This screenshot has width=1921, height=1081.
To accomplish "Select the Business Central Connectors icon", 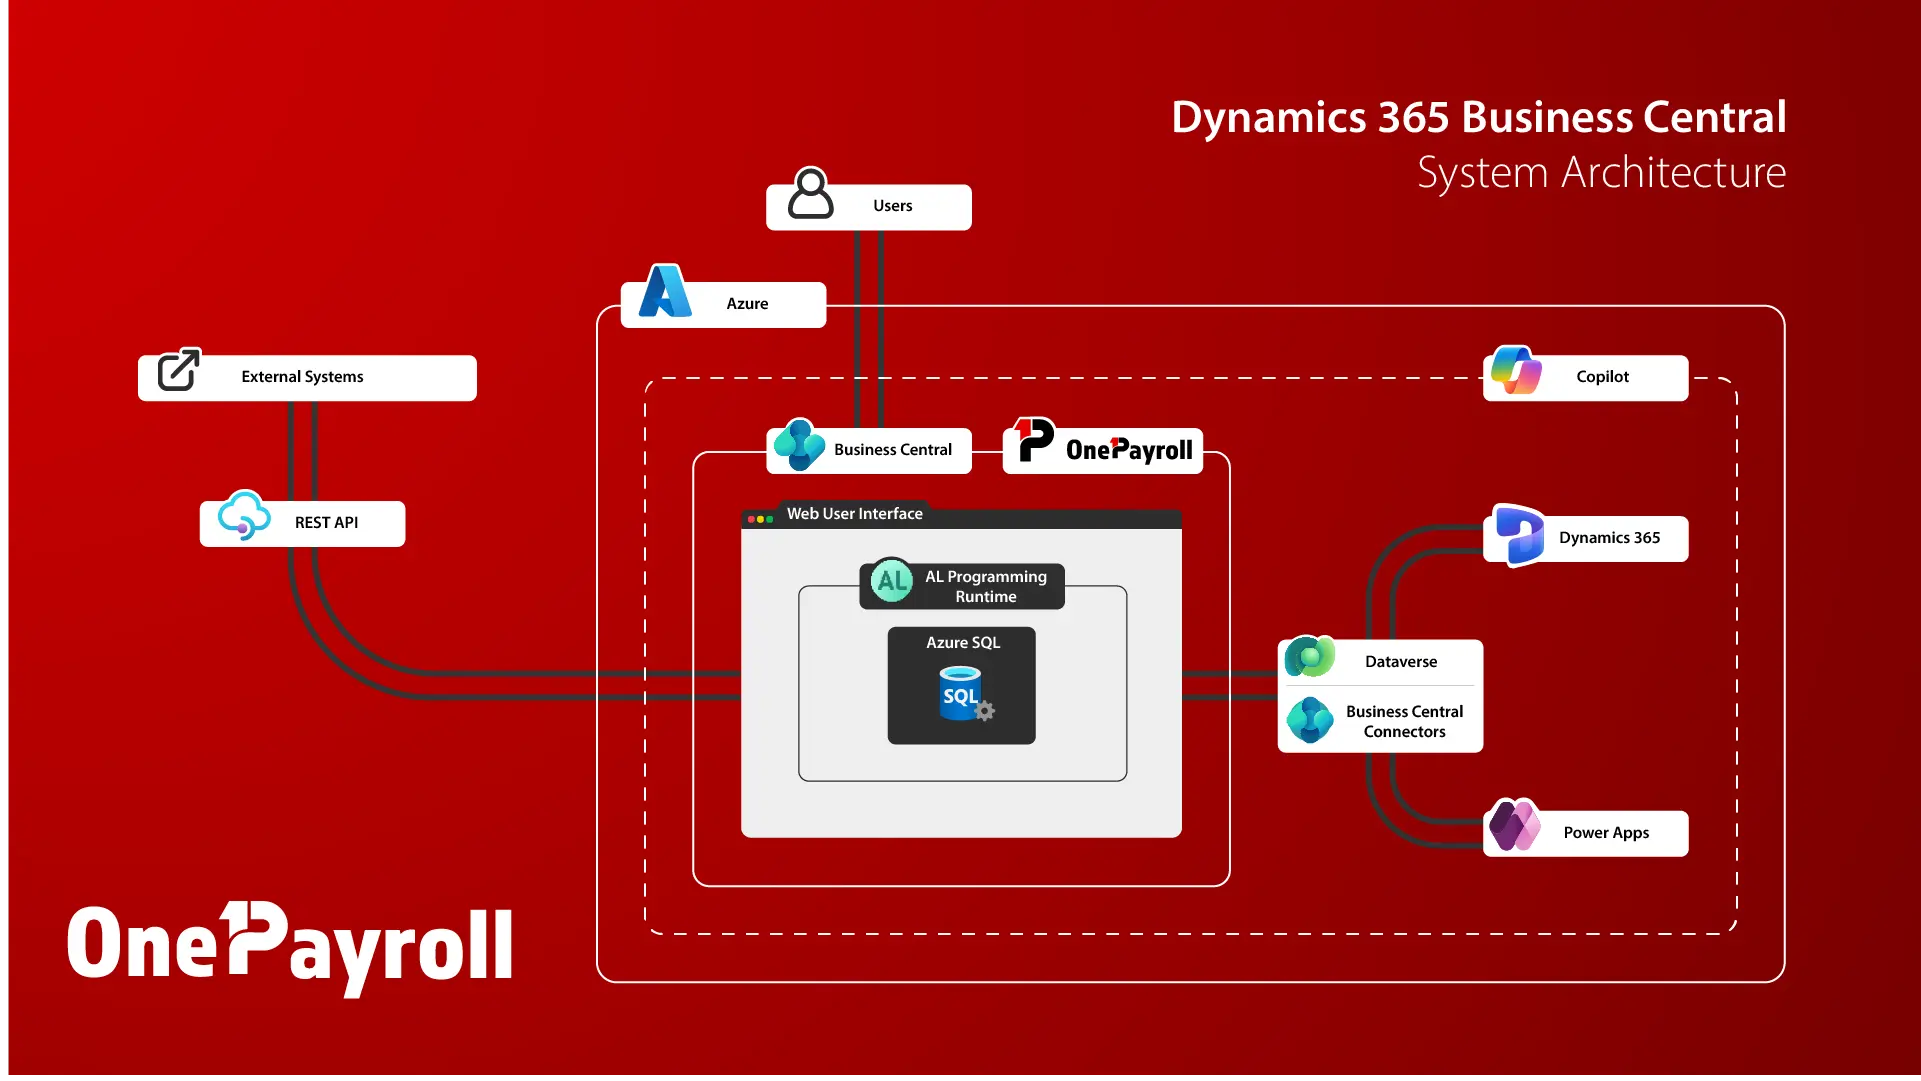I will click(x=1311, y=720).
